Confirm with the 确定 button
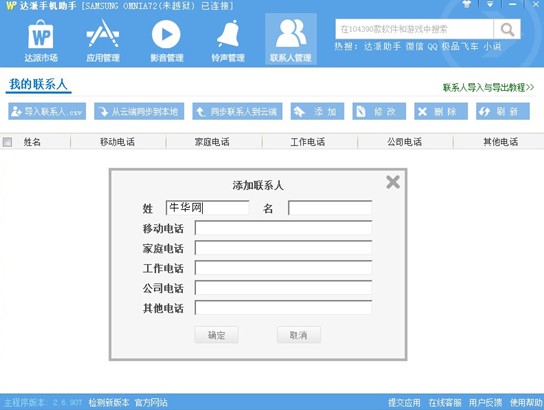 click(216, 335)
